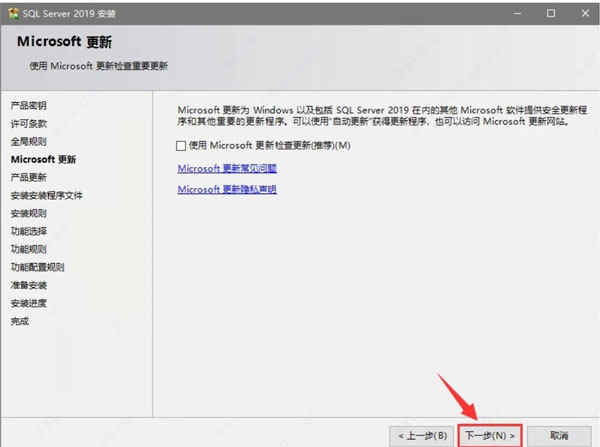
Task: Select the 安装进度 step in the sidebar
Action: tap(29, 303)
